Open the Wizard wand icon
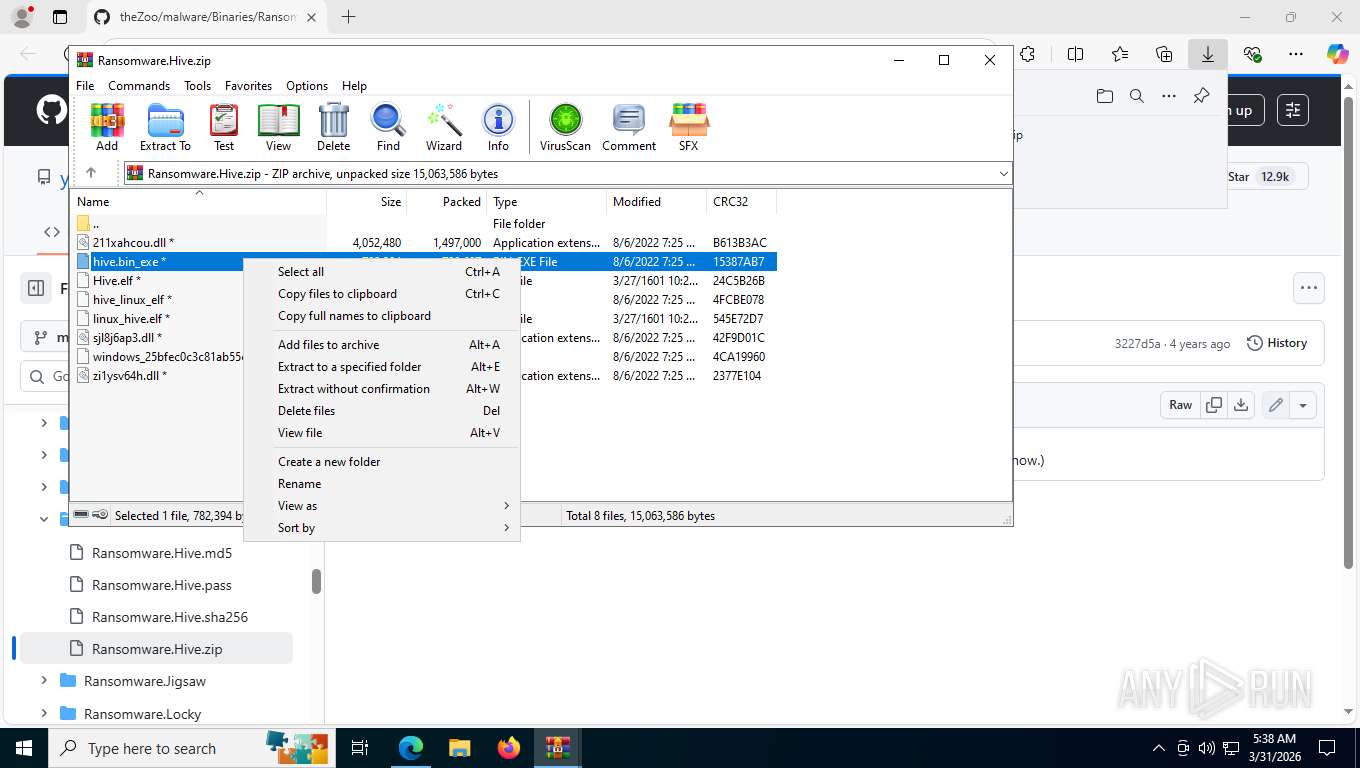1360x768 pixels. click(x=444, y=127)
